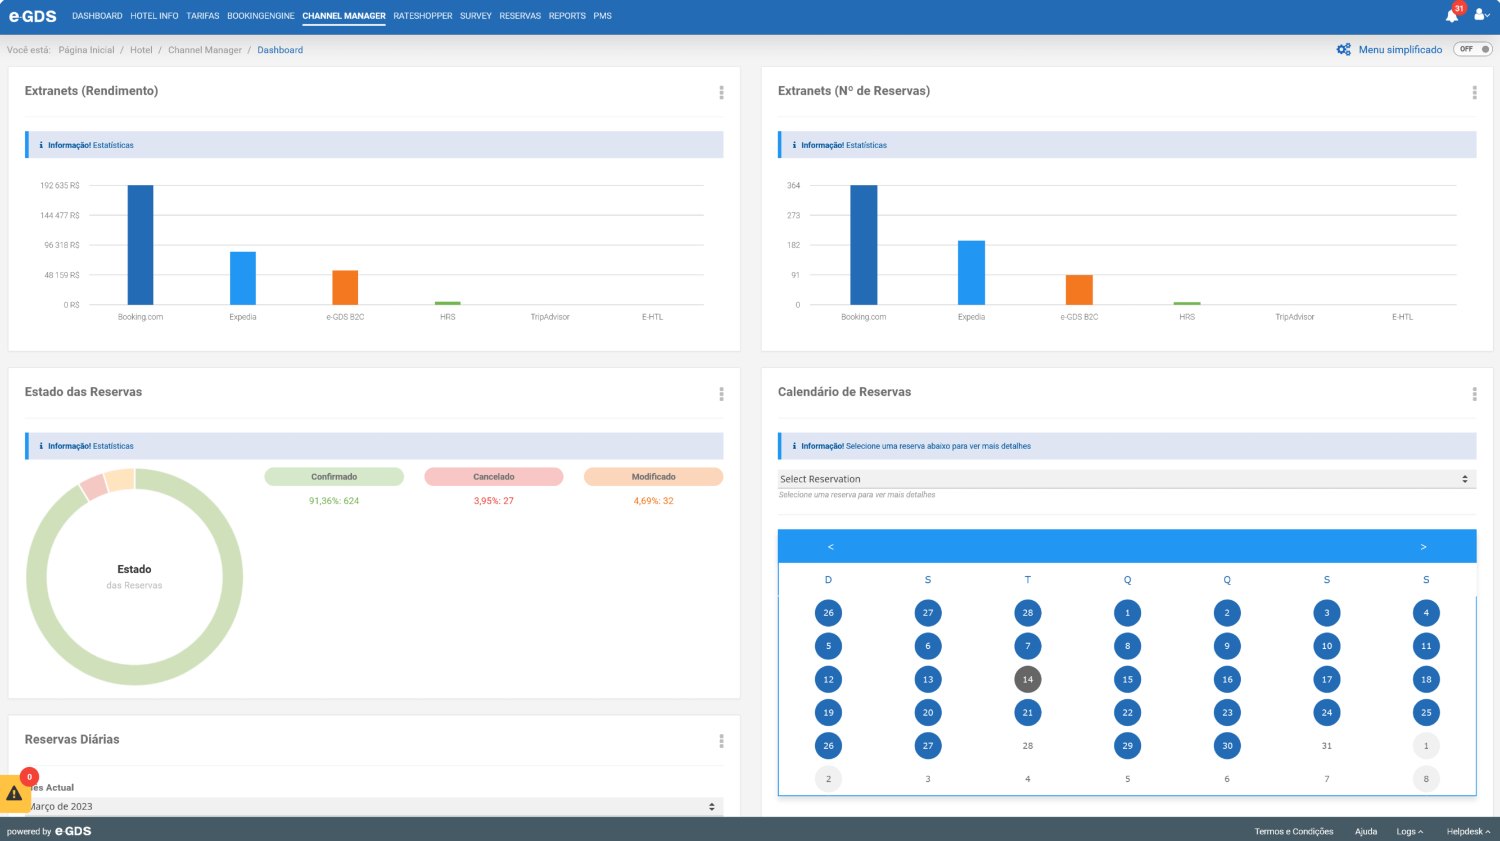Go to previous month in calendar
The width and height of the screenshot is (1500, 841).
pos(830,546)
